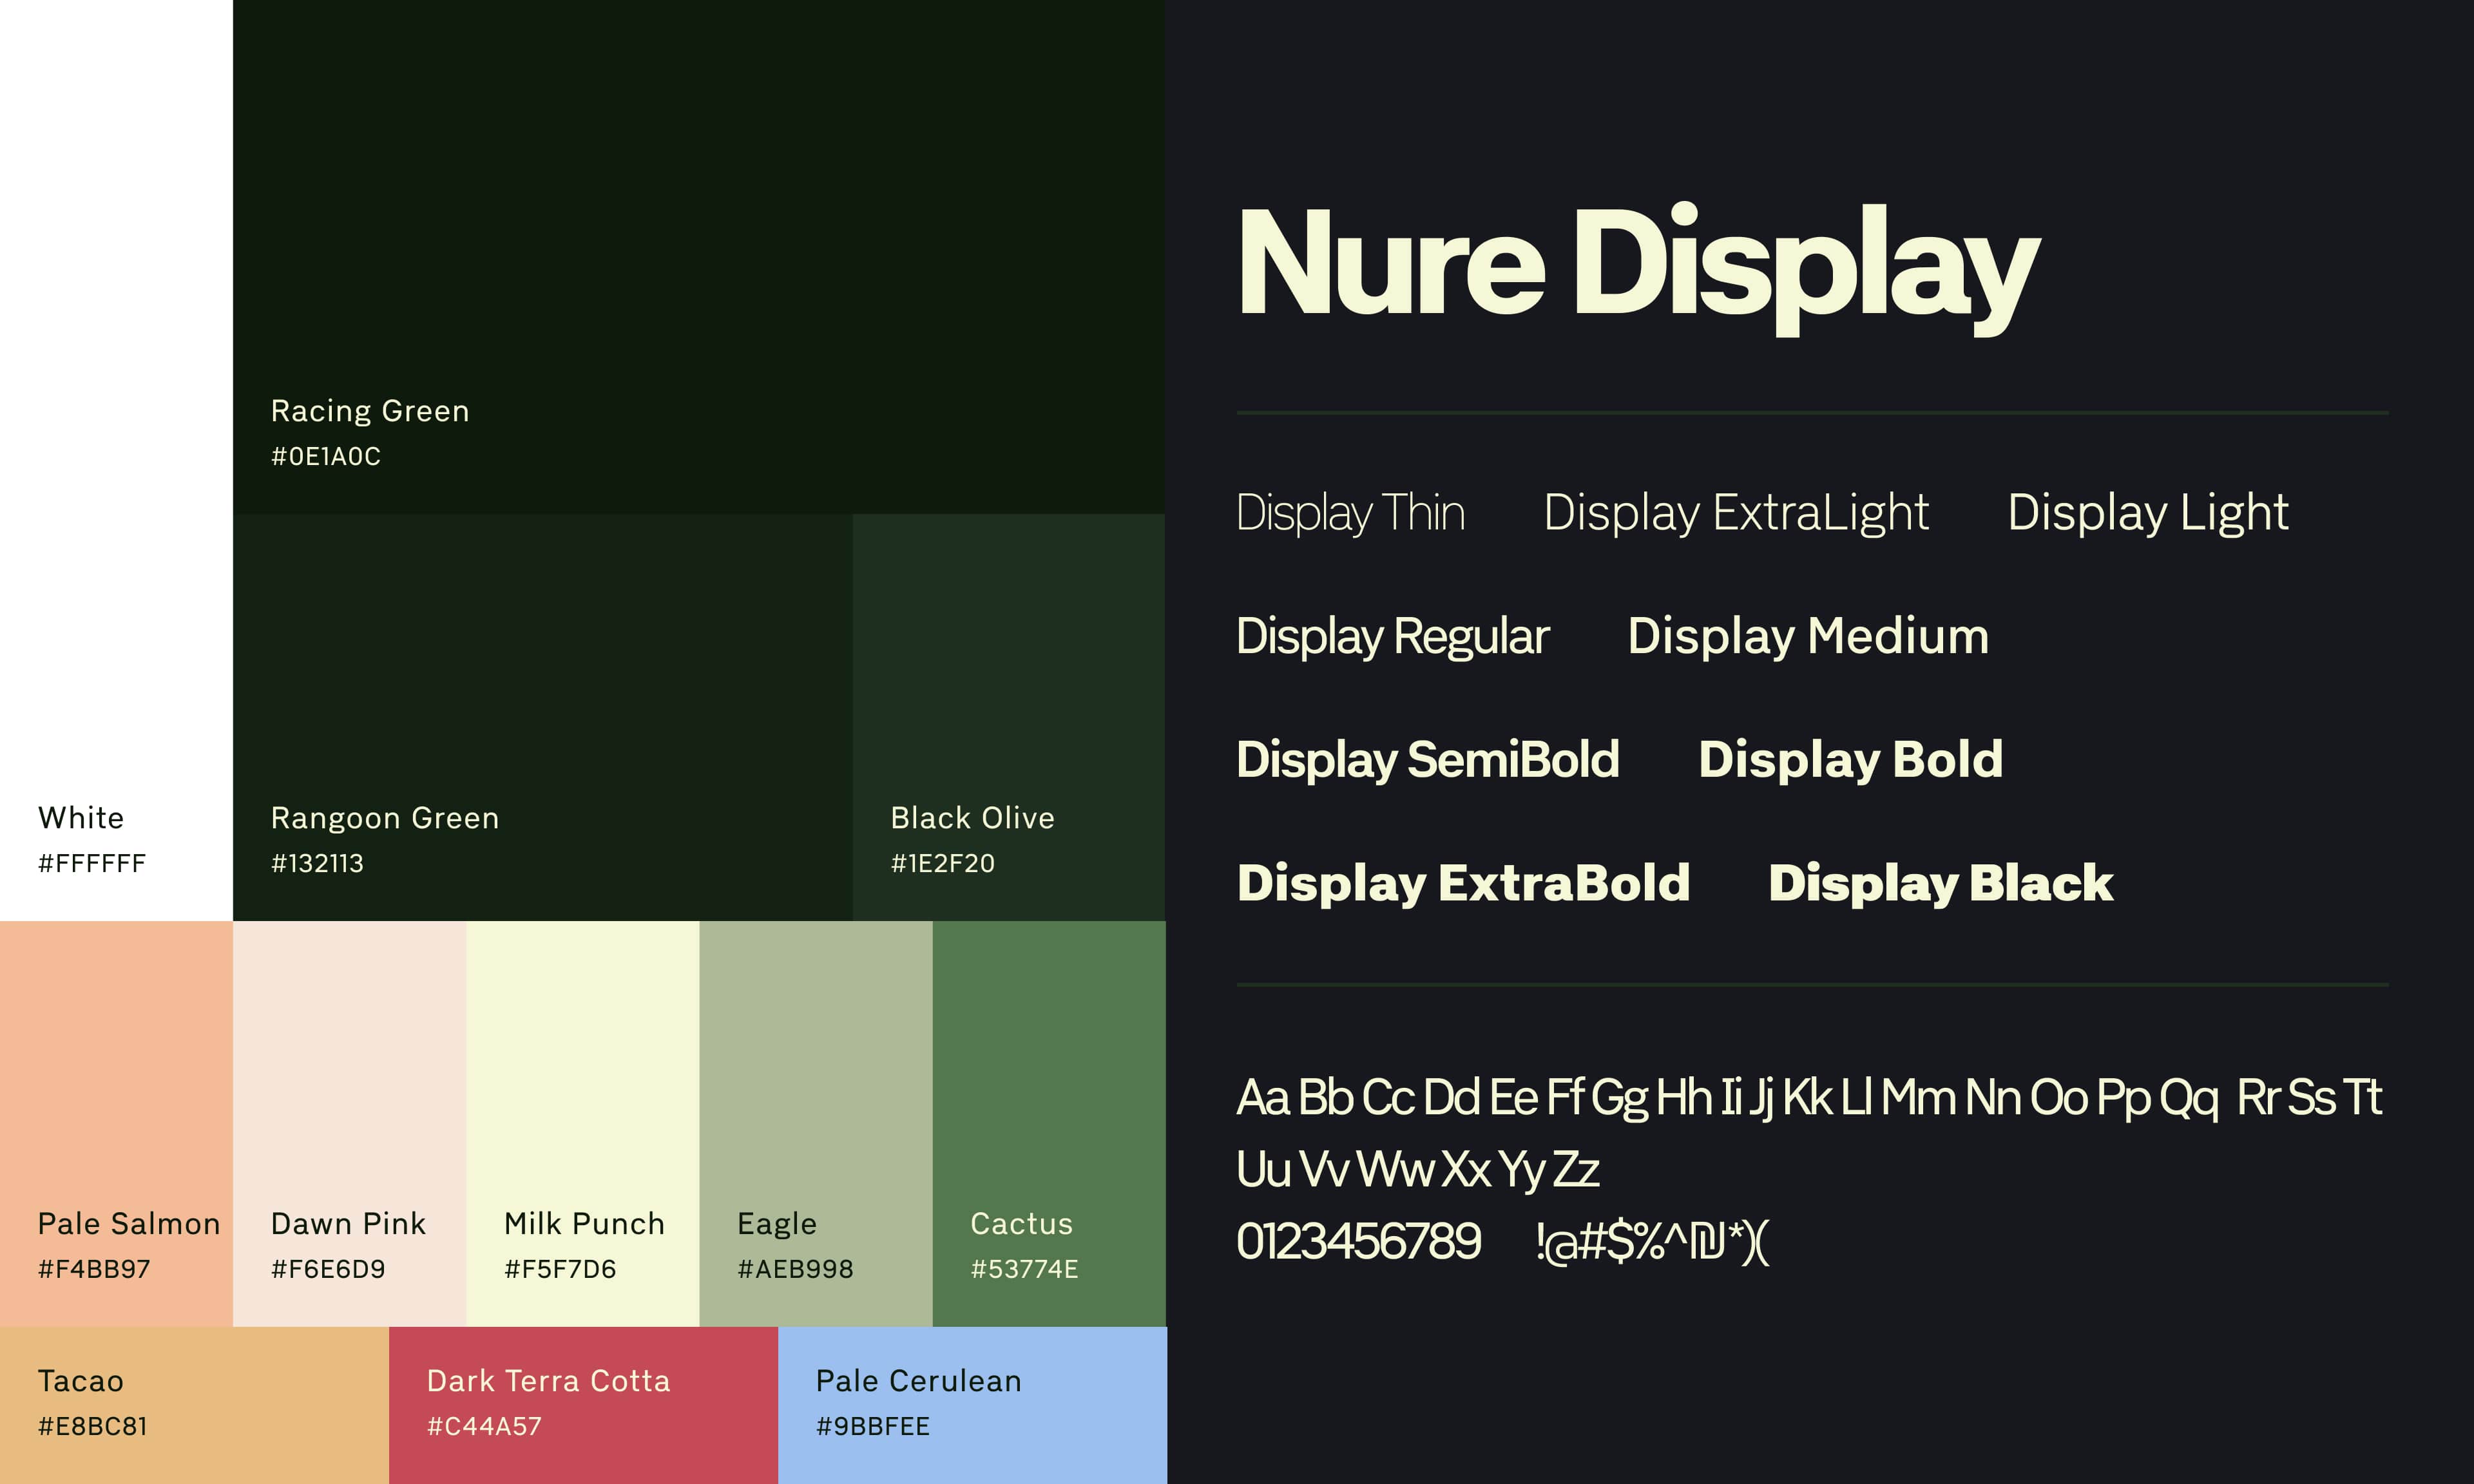
Task: Click the #9BBFEE hex value
Action: [x=873, y=1427]
